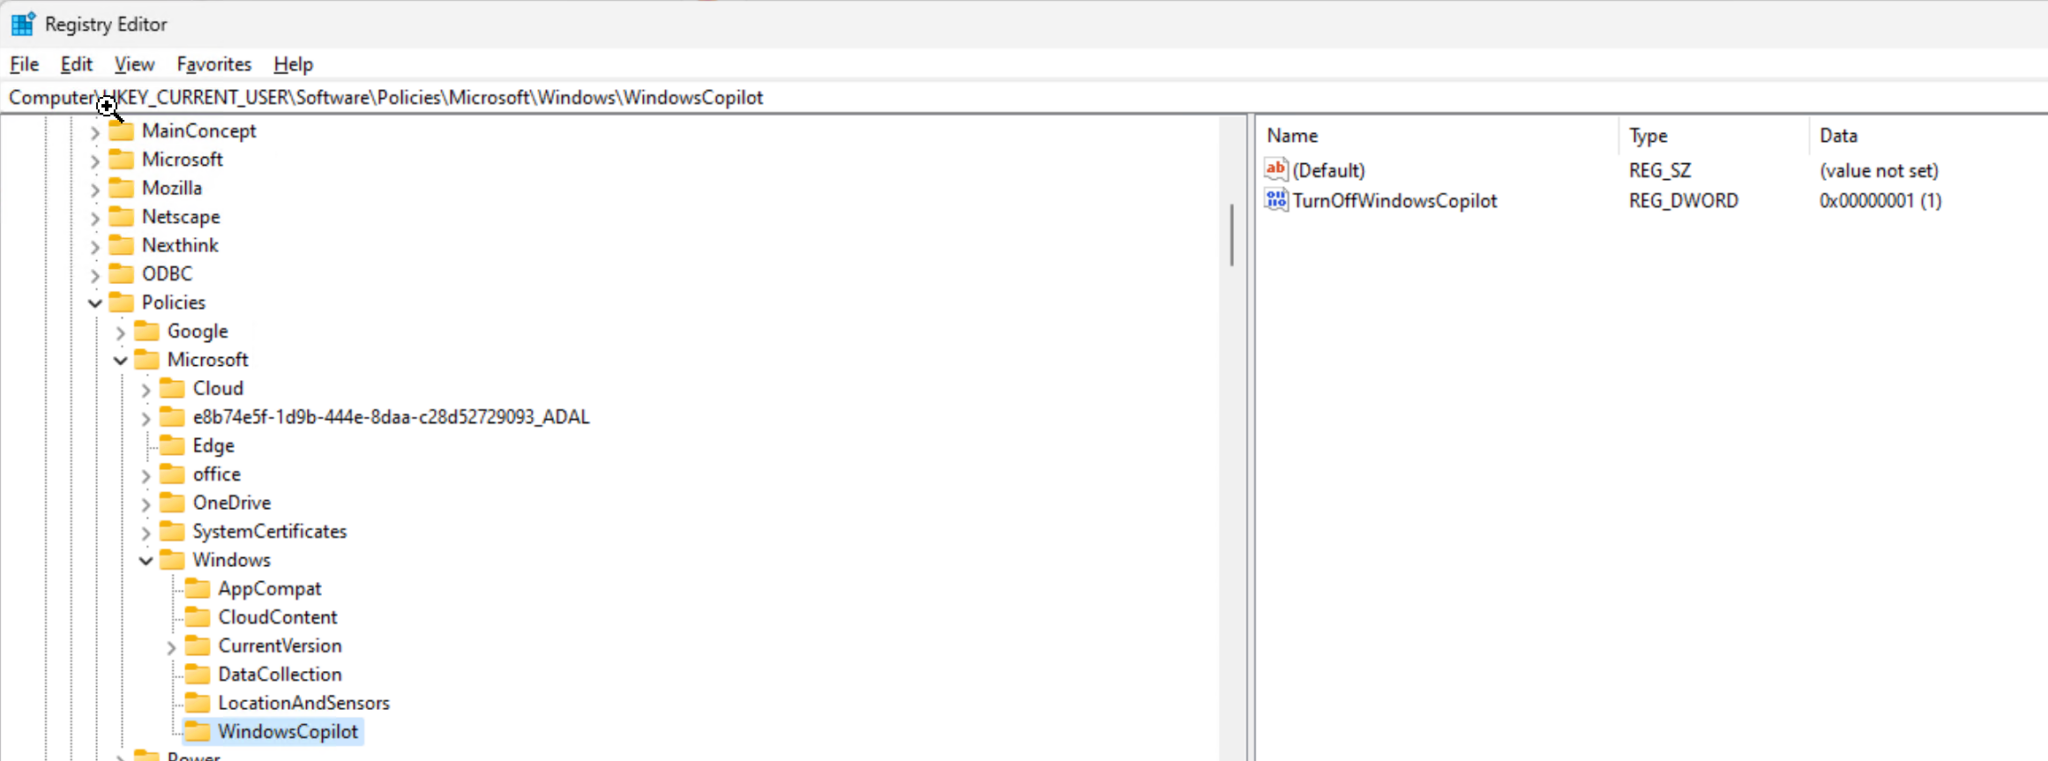Click the (Default) string value icon

[x=1276, y=170]
